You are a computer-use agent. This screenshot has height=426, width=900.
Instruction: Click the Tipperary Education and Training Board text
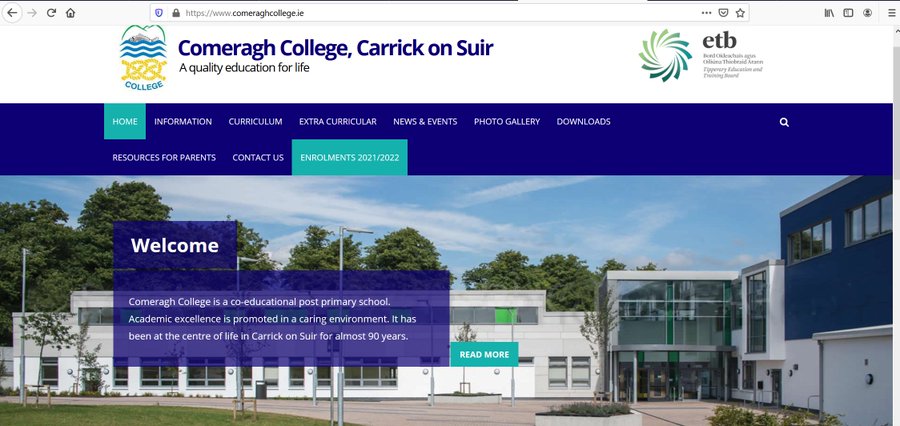click(733, 72)
